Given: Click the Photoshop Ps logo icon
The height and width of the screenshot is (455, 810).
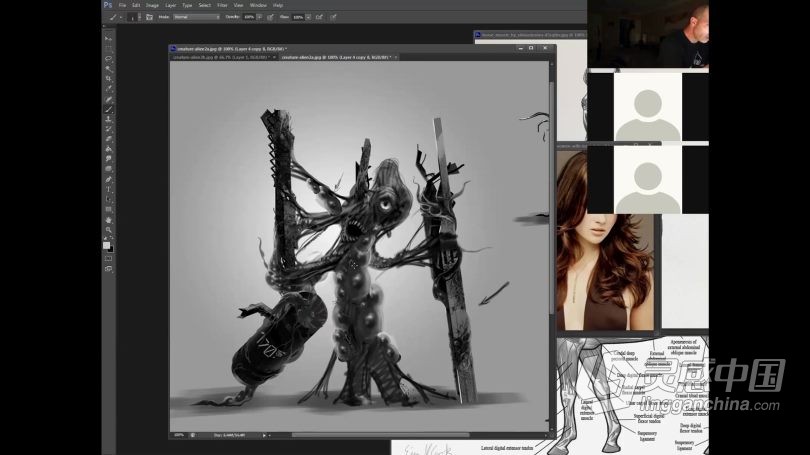Looking at the screenshot, I should pyautogui.click(x=108, y=5).
